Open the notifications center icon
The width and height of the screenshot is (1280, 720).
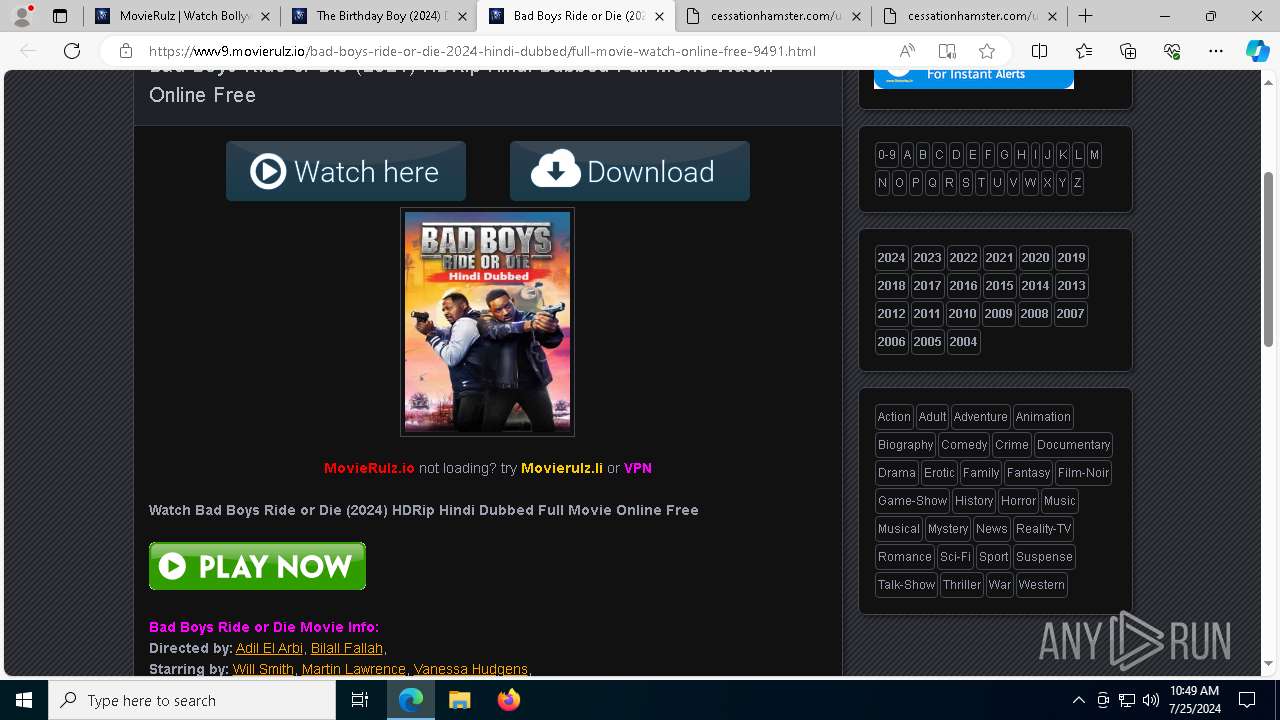(x=1247, y=700)
